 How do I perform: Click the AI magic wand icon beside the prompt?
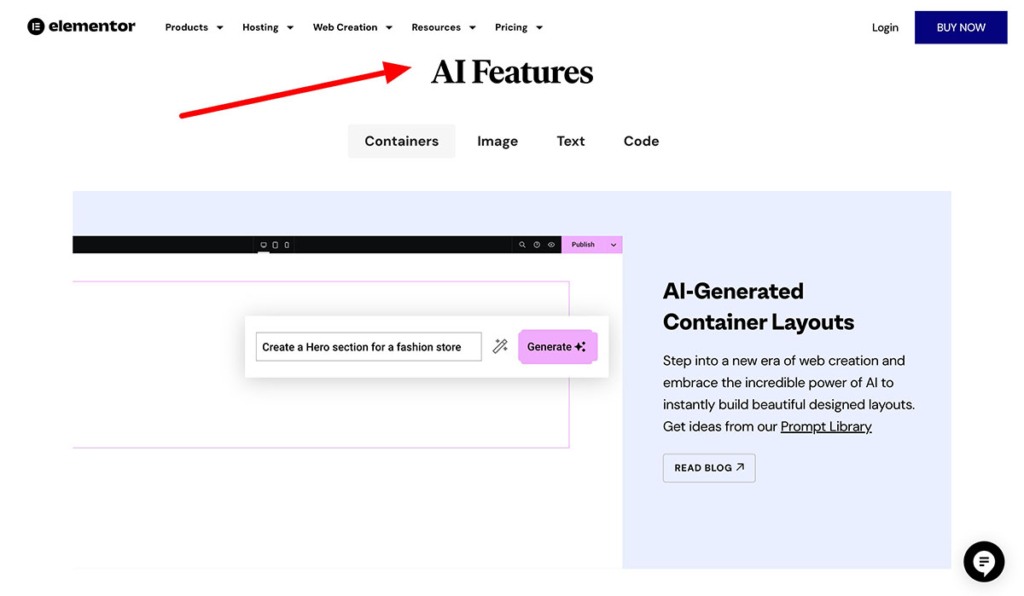[x=499, y=346]
